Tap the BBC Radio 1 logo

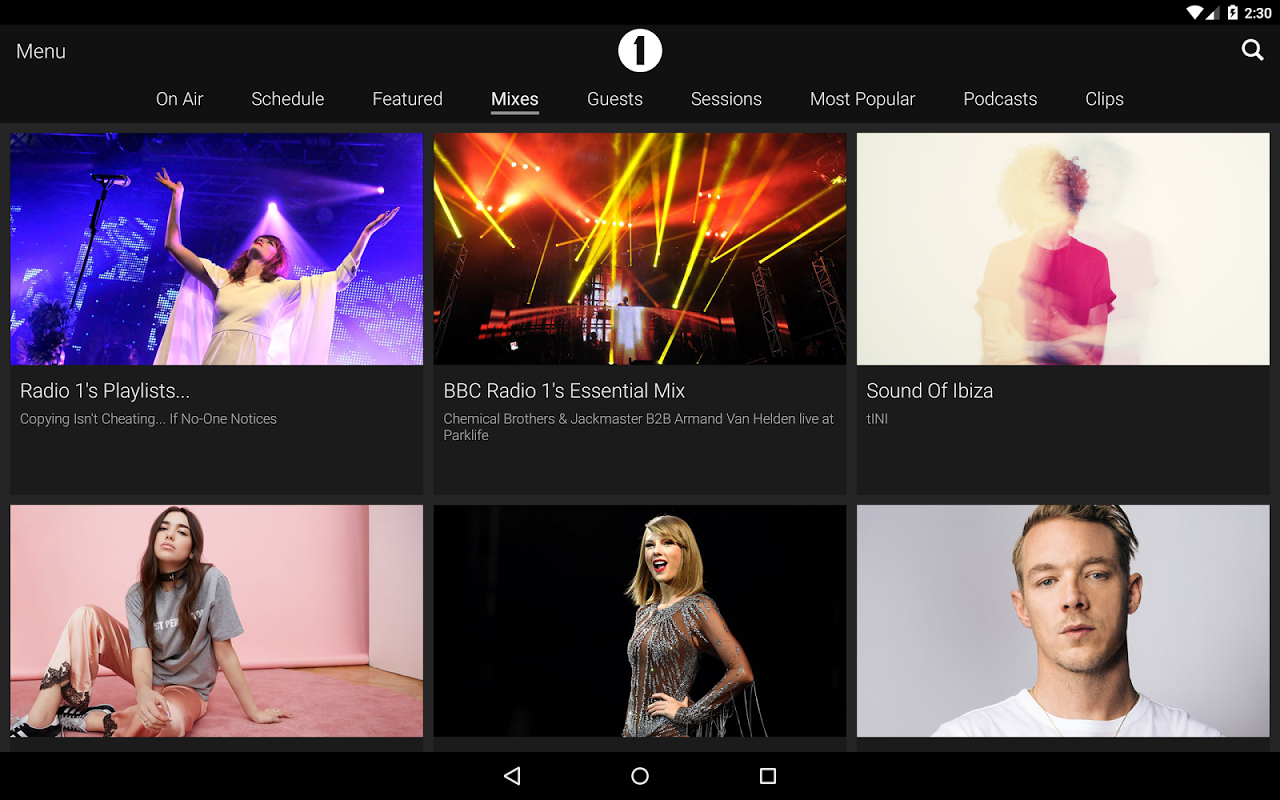[x=639, y=49]
